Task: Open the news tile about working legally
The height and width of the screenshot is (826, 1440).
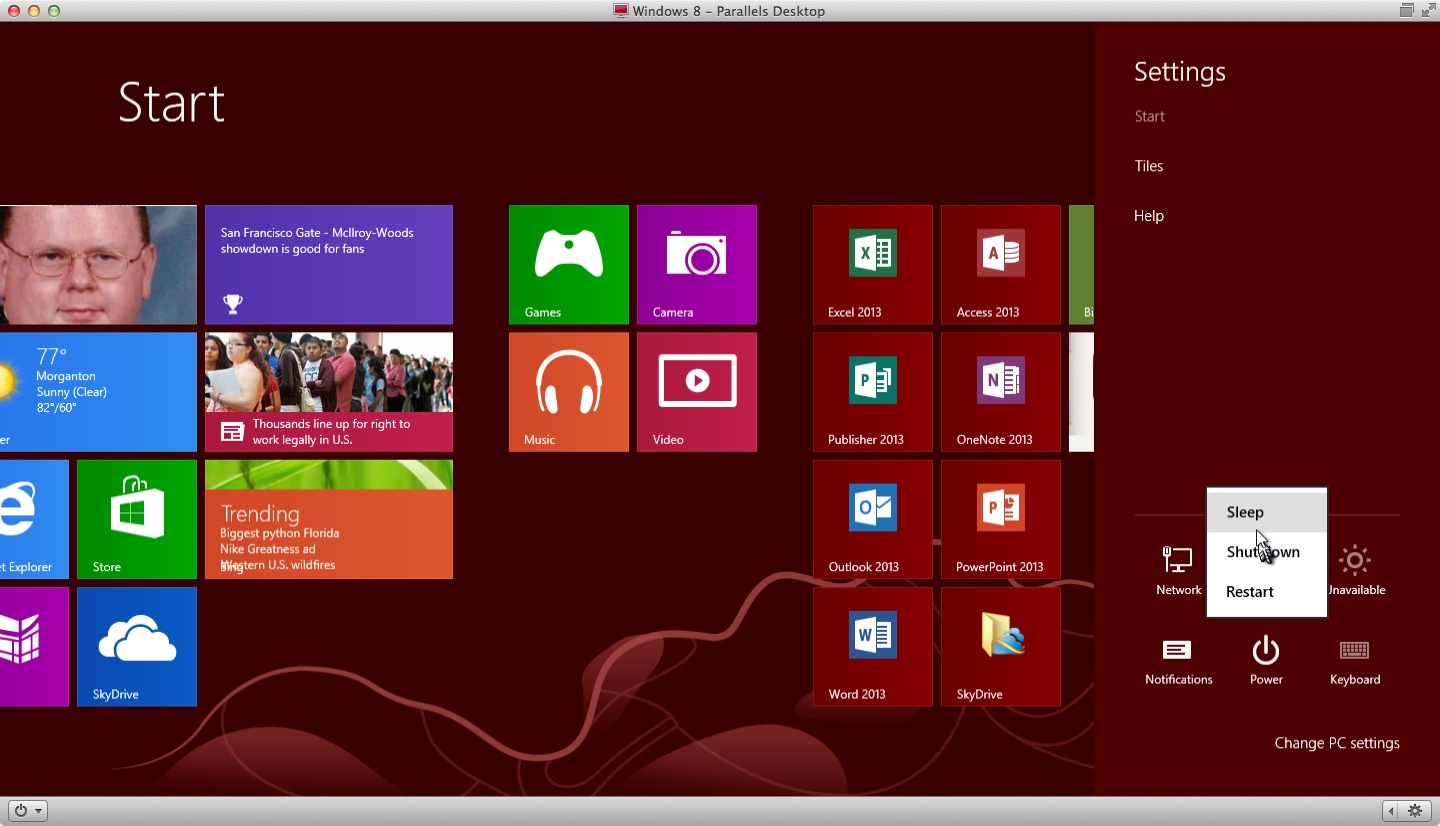Action: click(x=329, y=392)
